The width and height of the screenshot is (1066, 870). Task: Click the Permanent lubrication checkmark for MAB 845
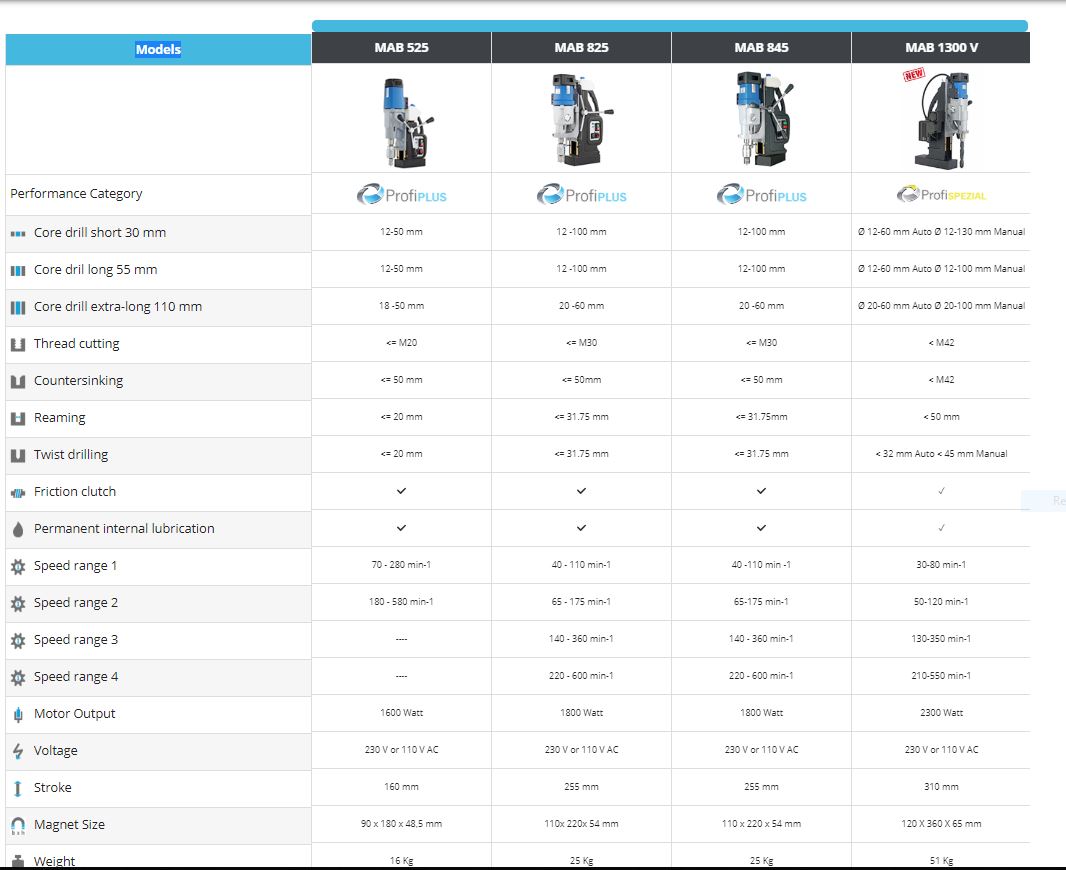click(761, 527)
